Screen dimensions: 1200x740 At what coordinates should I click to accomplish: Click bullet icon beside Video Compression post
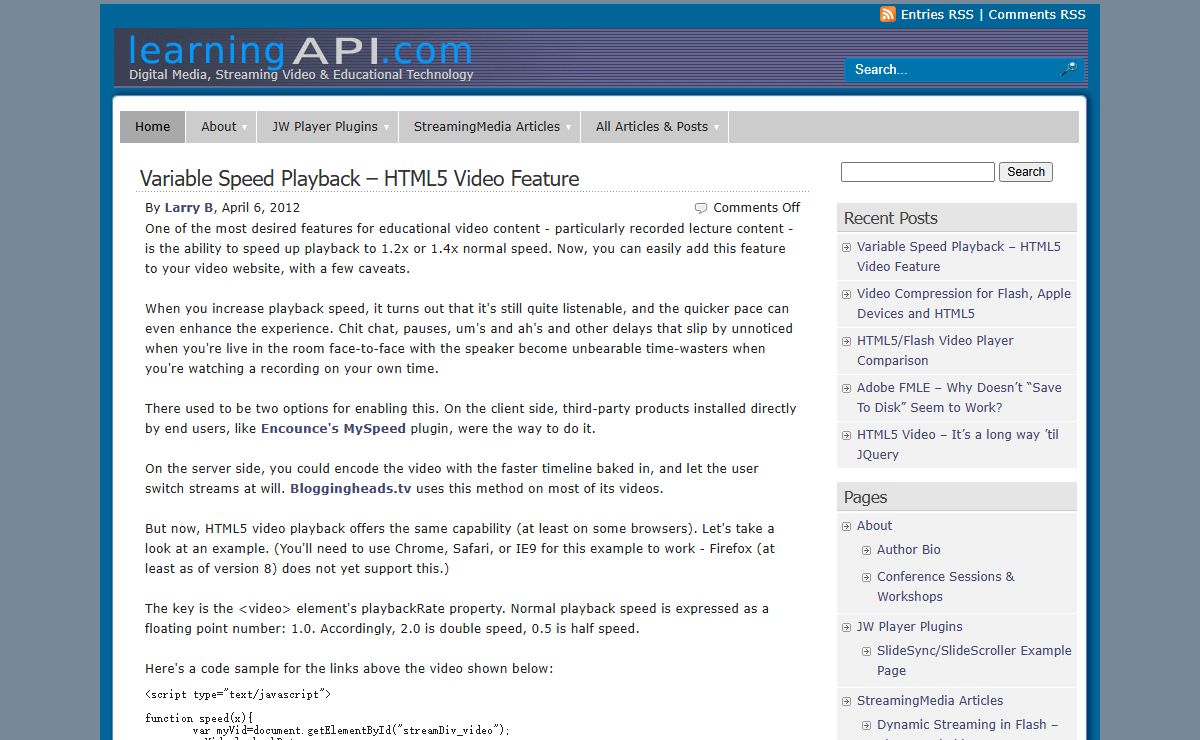(846, 294)
